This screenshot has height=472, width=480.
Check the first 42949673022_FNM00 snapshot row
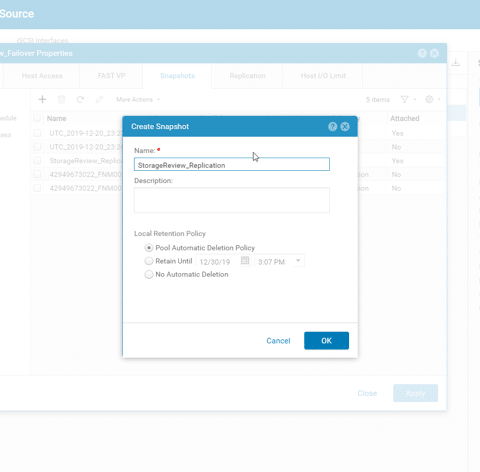pyautogui.click(x=37, y=174)
